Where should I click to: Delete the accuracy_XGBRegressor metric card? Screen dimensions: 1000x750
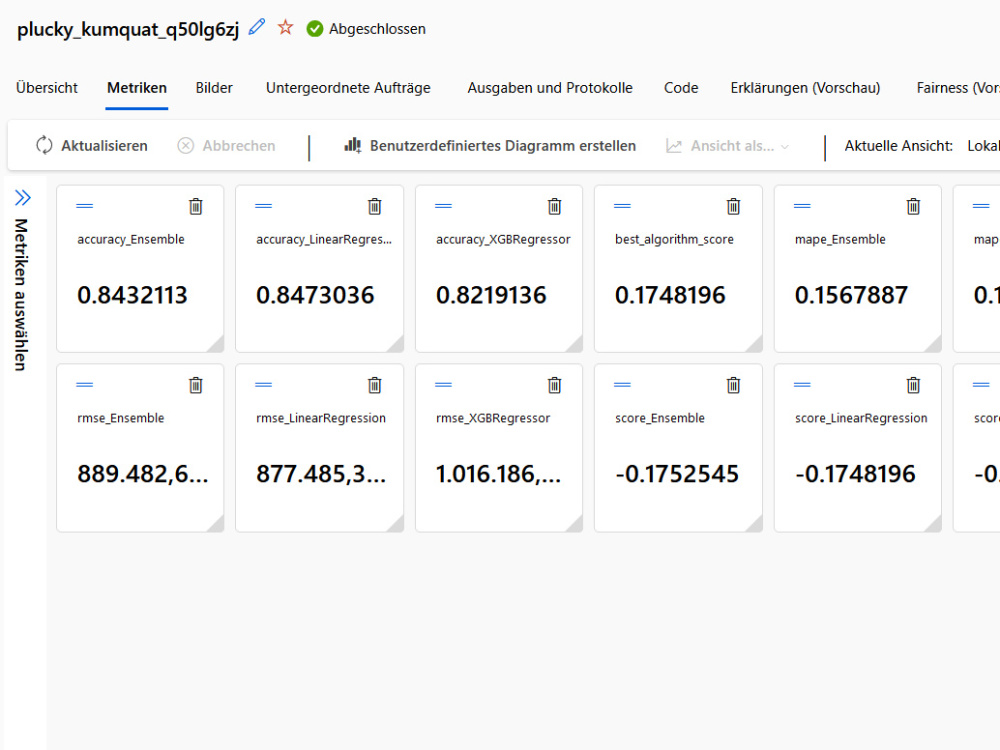(x=555, y=206)
